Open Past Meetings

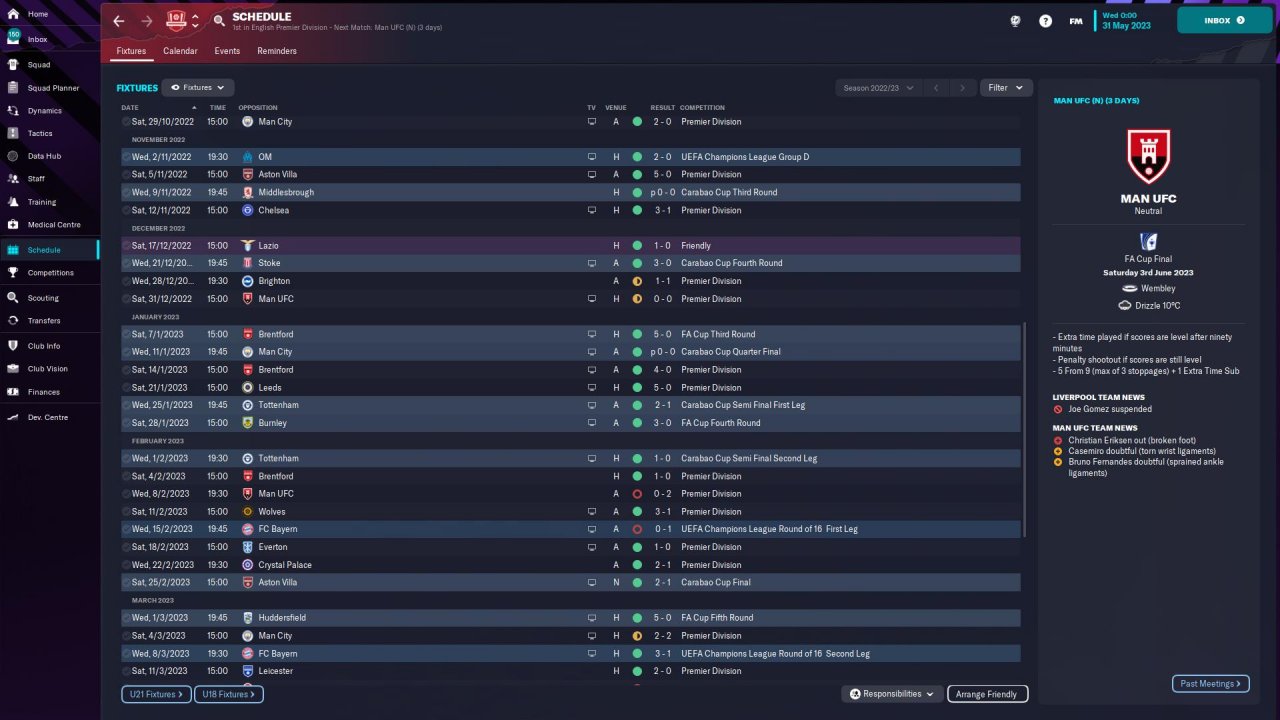(x=1211, y=684)
